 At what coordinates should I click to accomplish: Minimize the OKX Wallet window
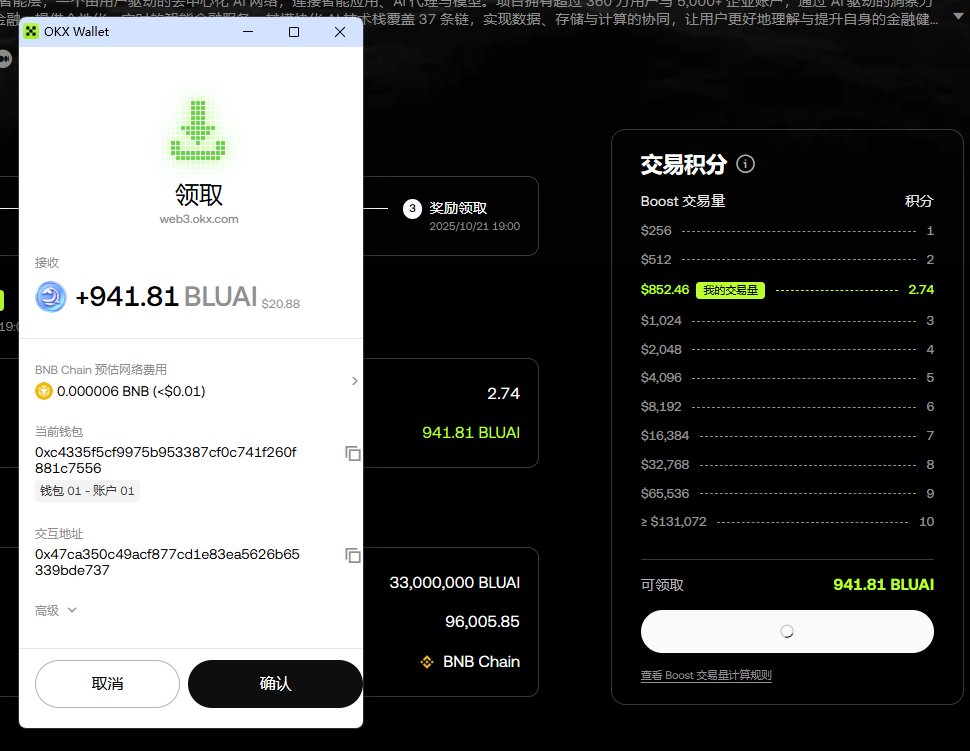pos(248,32)
